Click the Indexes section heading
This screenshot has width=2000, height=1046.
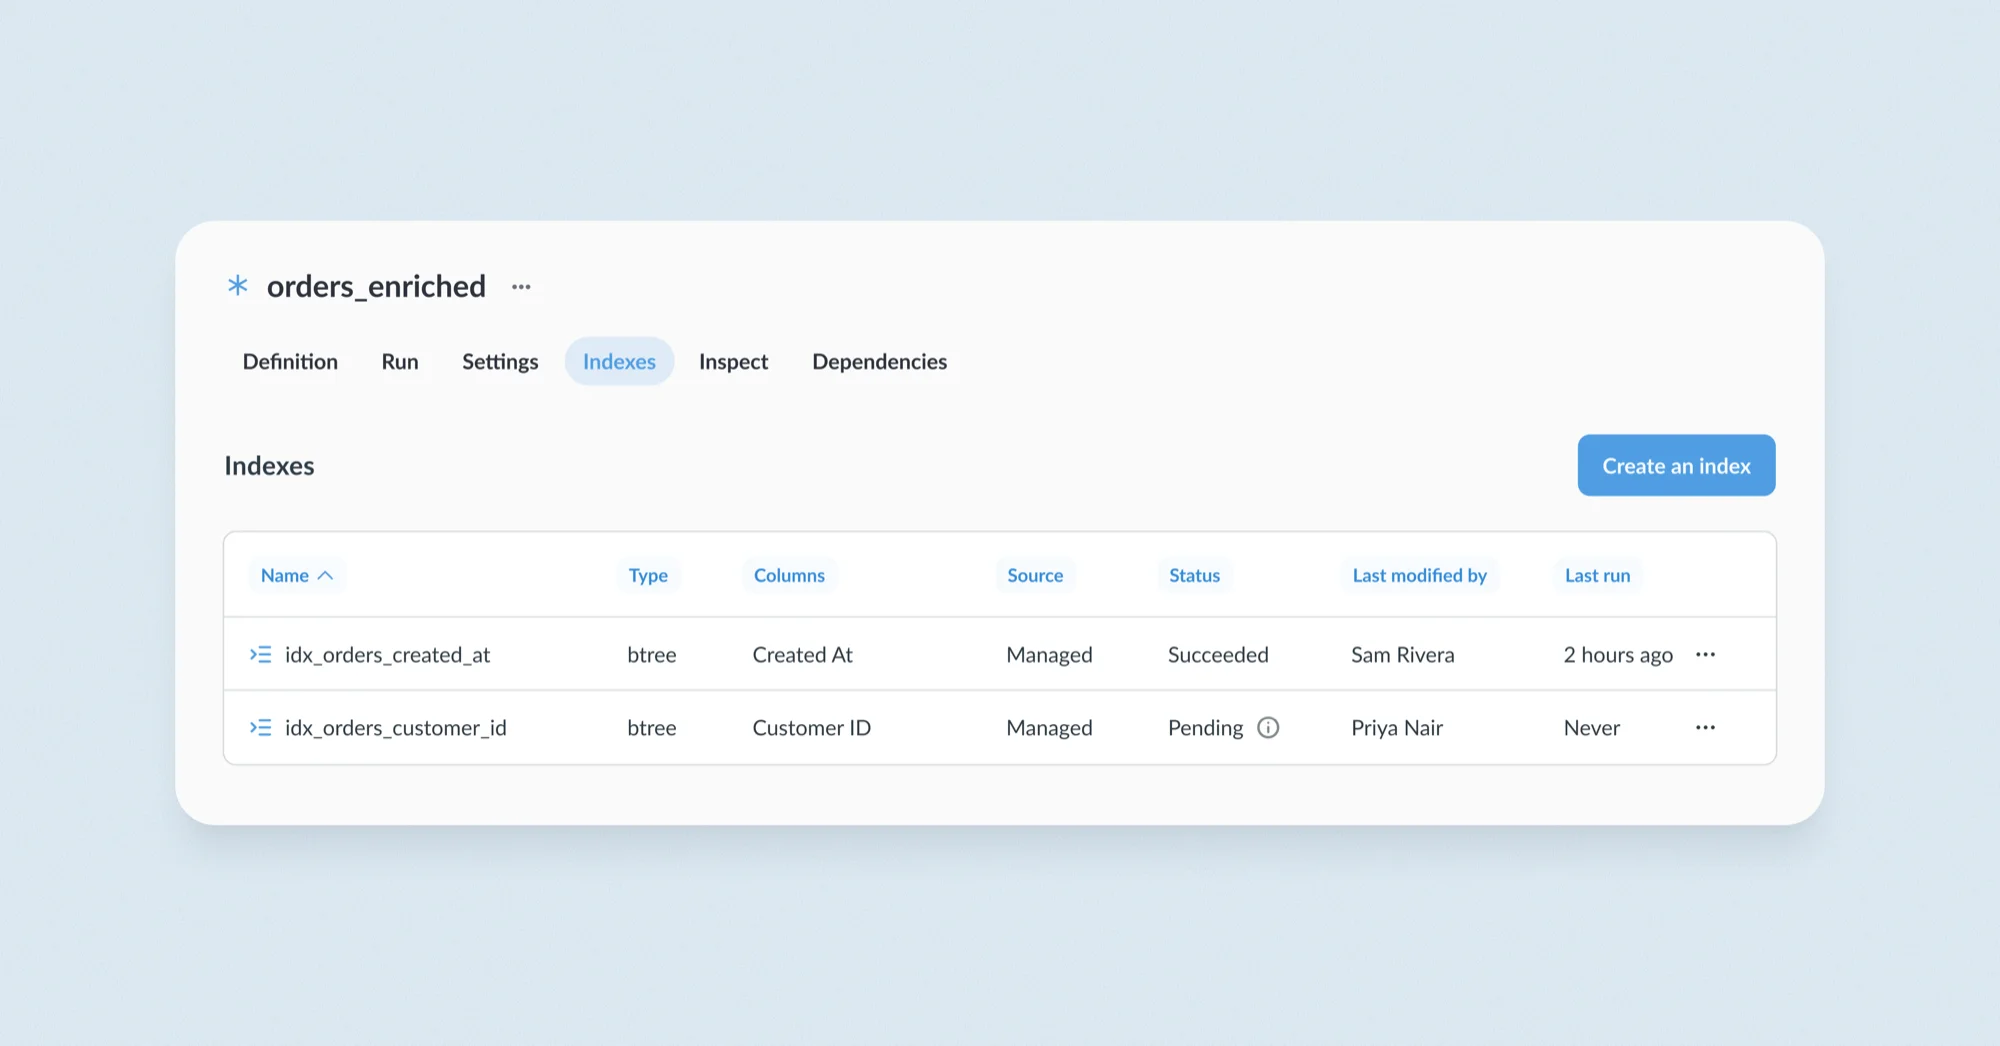coord(269,465)
